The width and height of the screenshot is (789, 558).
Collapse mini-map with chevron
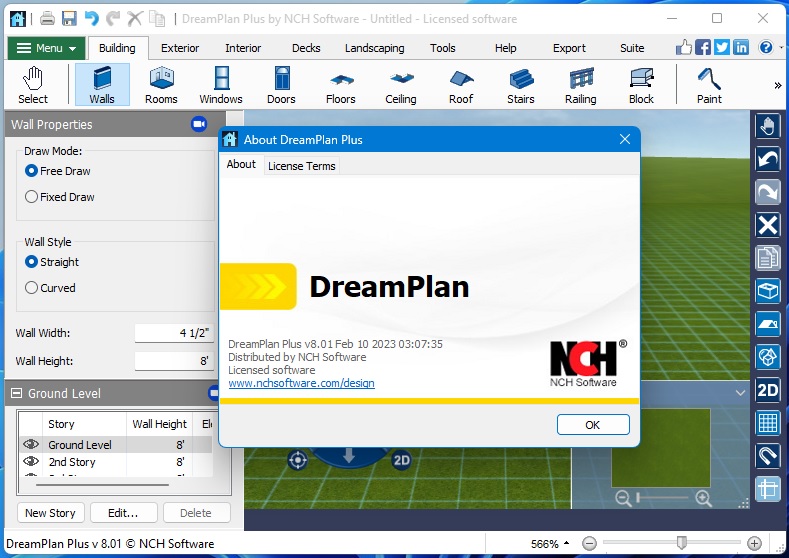[740, 393]
